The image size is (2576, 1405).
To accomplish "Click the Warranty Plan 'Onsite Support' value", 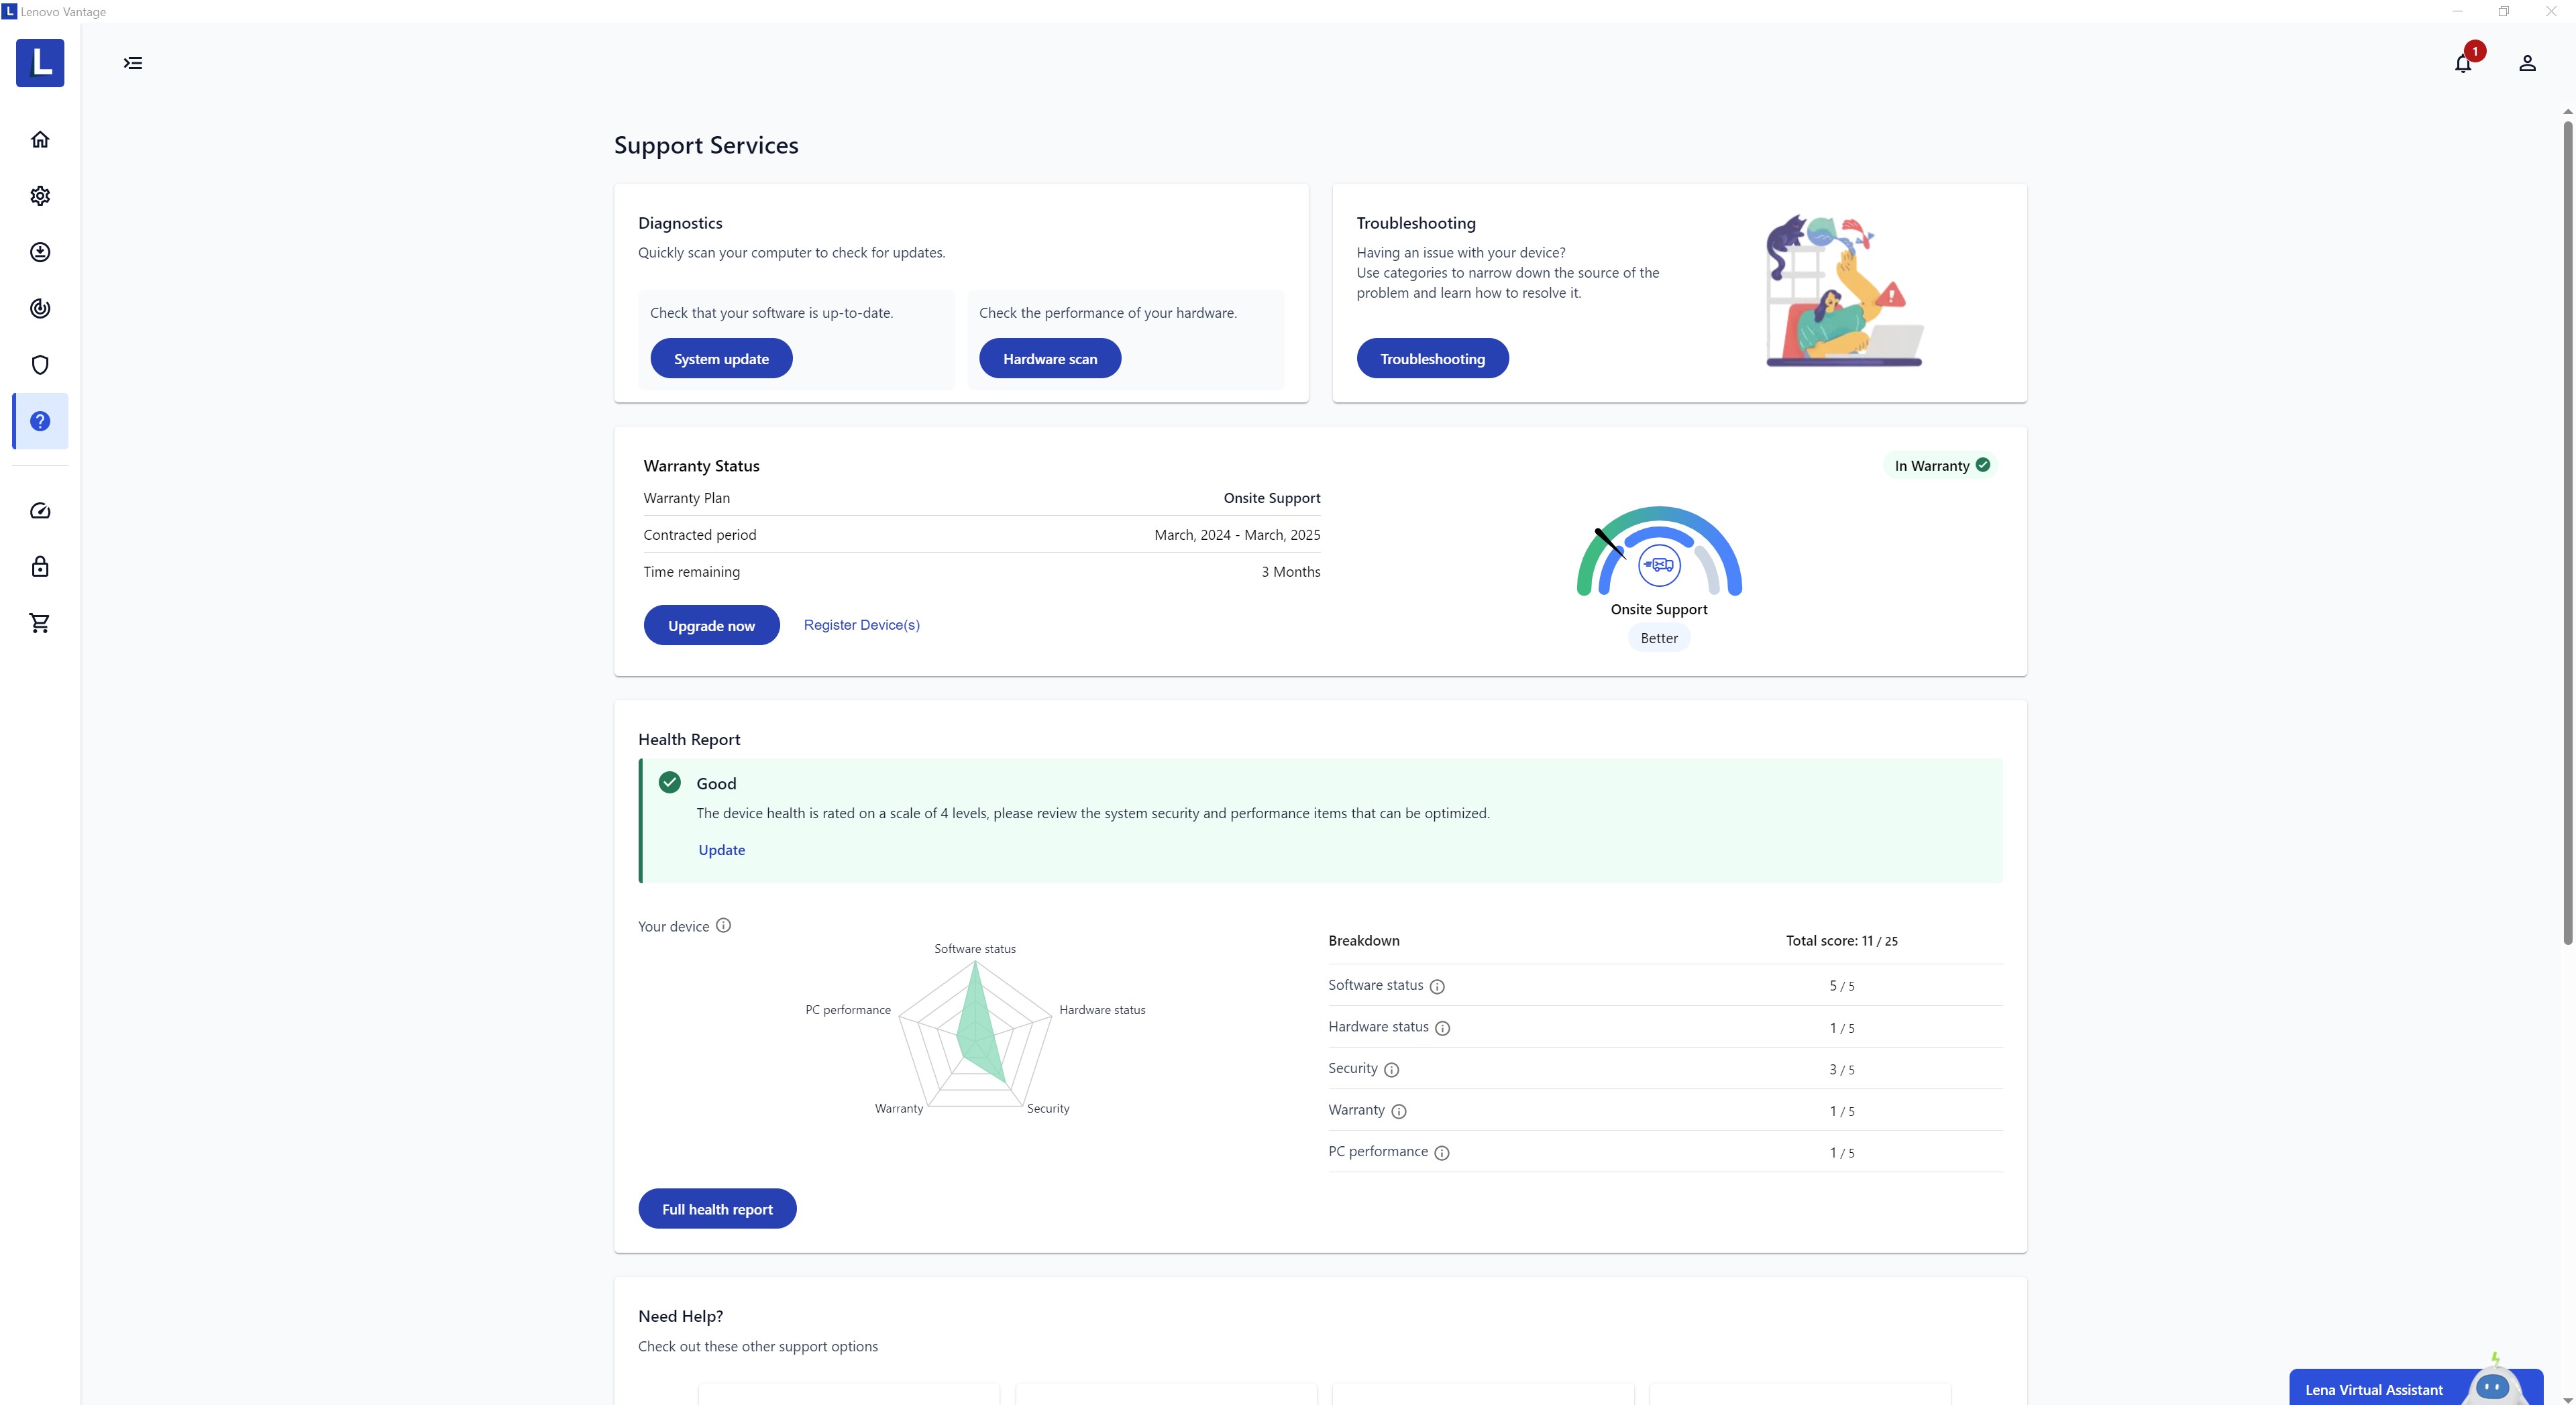I will 1272,498.
